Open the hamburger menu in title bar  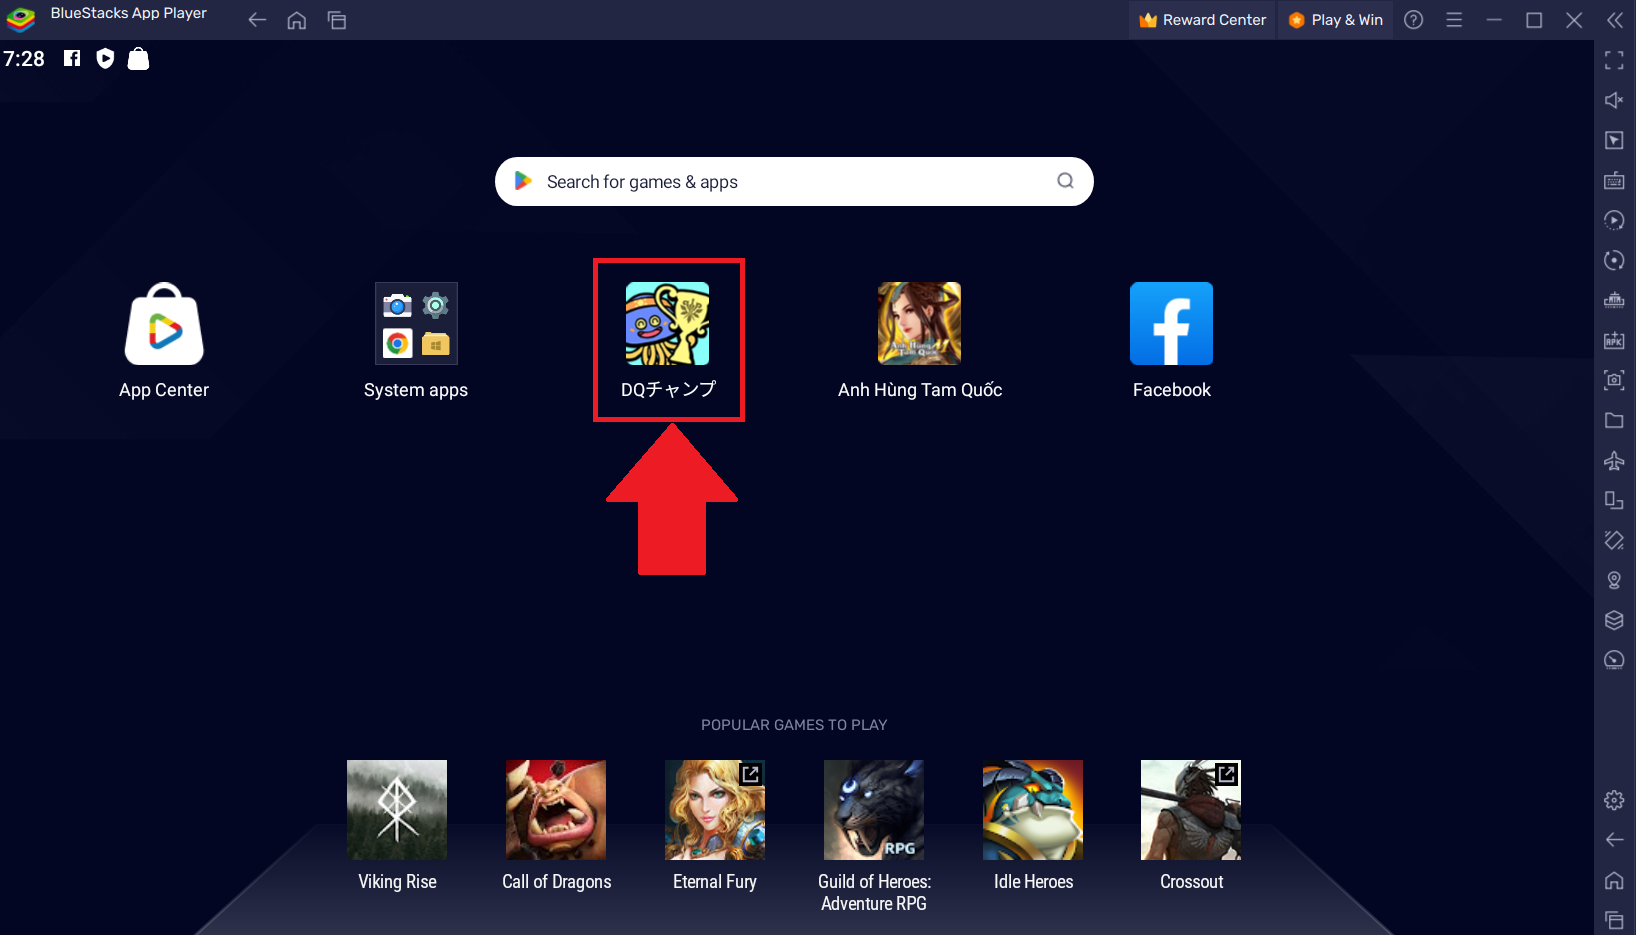point(1454,20)
